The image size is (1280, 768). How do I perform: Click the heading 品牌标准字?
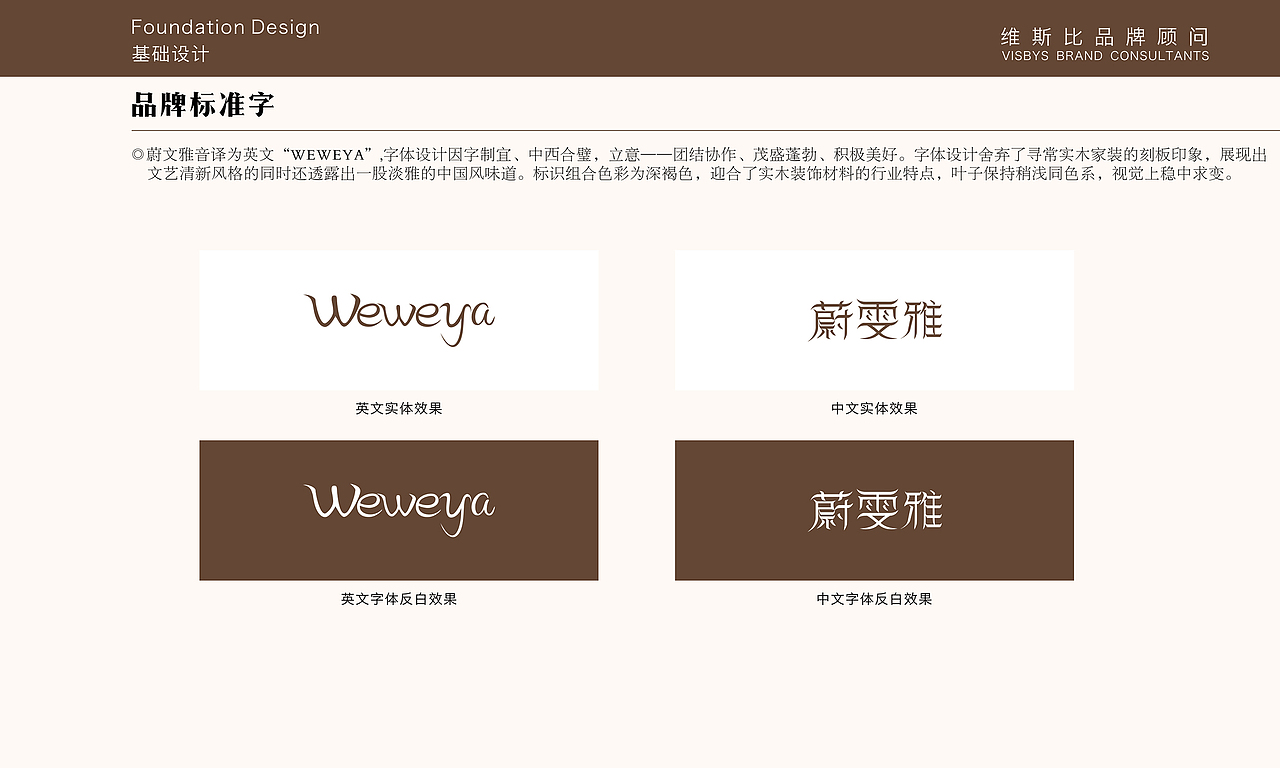coord(203,104)
